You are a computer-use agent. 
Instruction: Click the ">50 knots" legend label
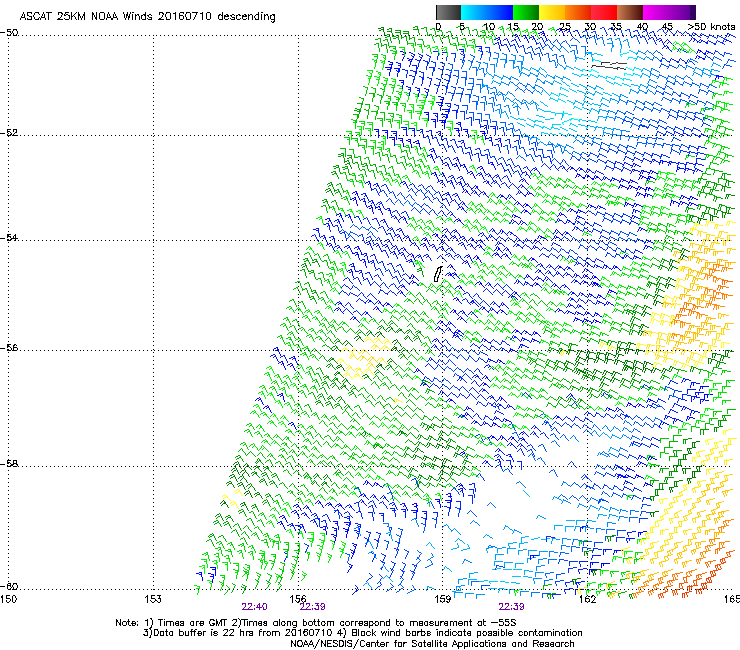click(712, 27)
